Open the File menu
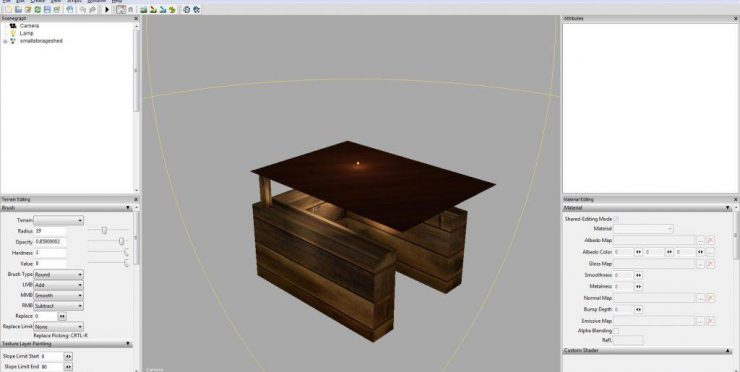Image resolution: width=740 pixels, height=372 pixels. (7, 1)
